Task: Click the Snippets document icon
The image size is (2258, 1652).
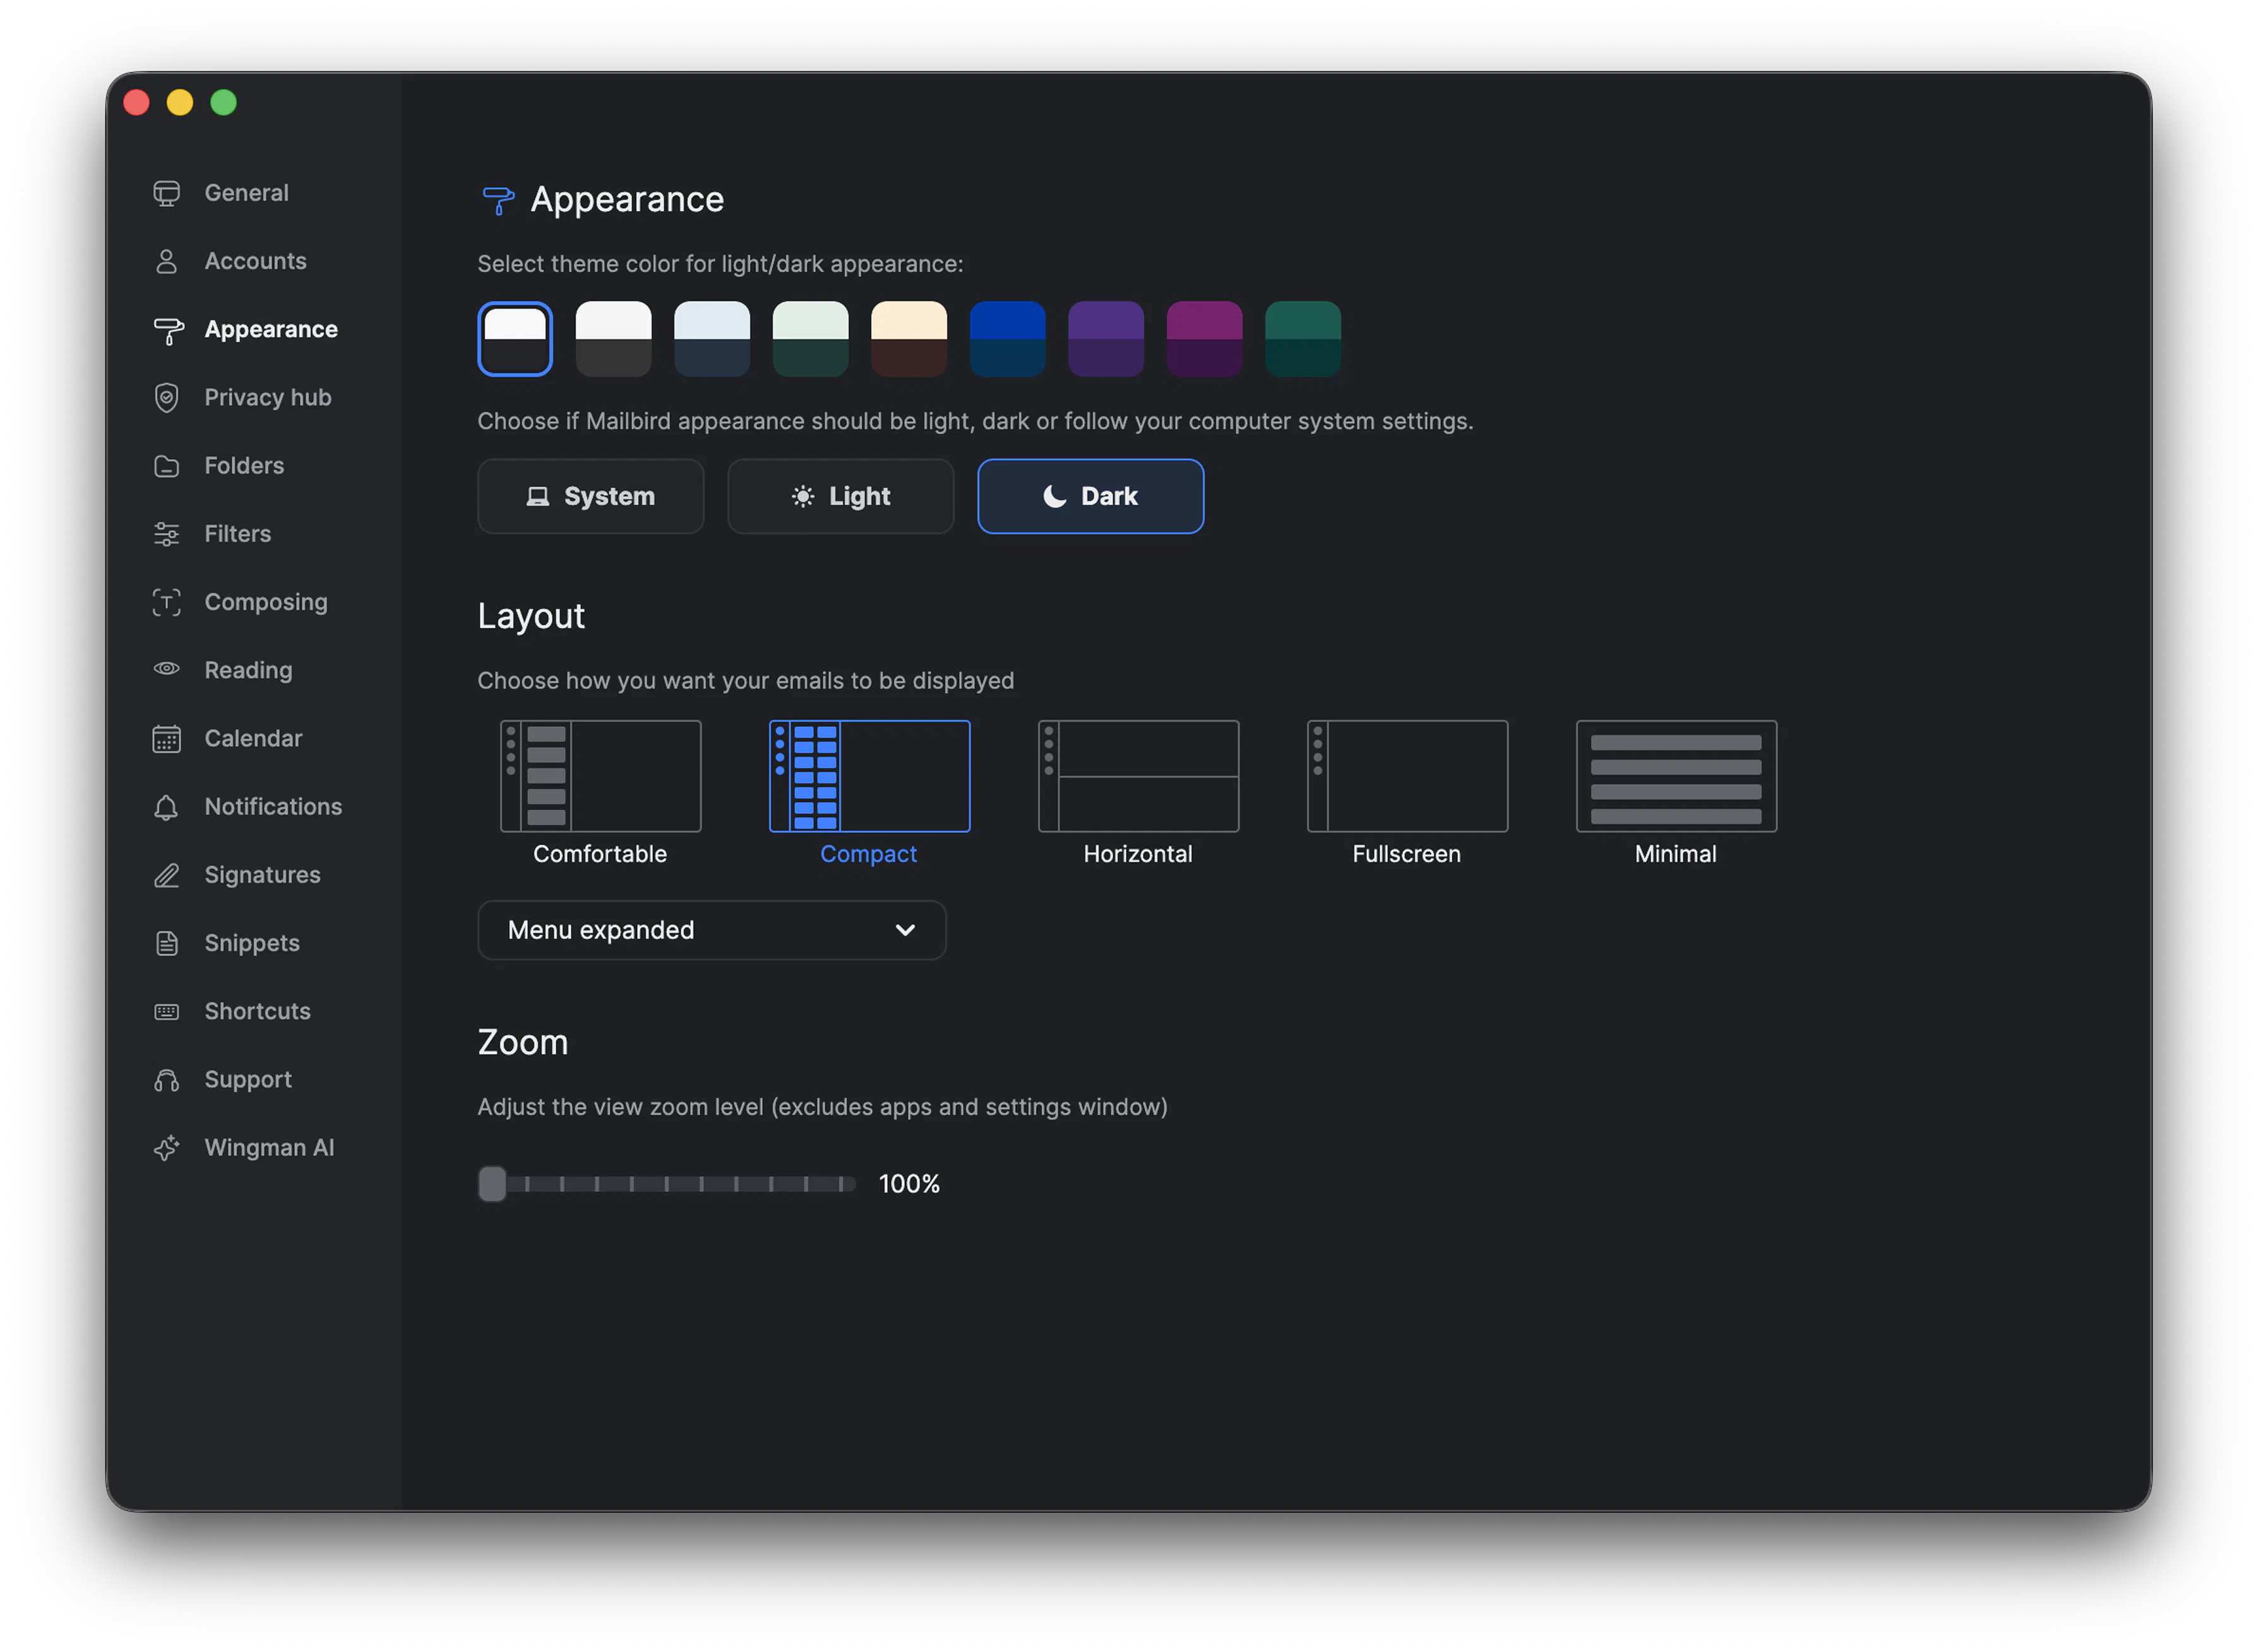Action: point(167,943)
